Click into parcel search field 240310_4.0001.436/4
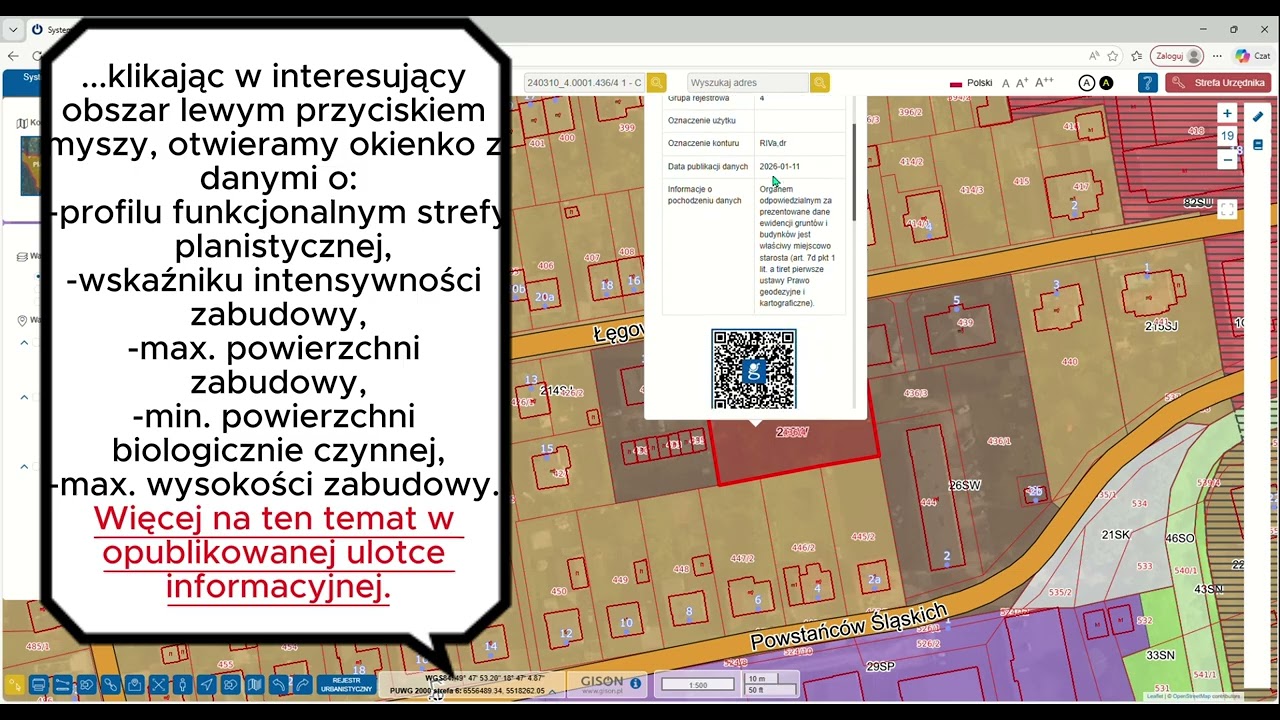Screen dimensions: 1280x720 584,83
